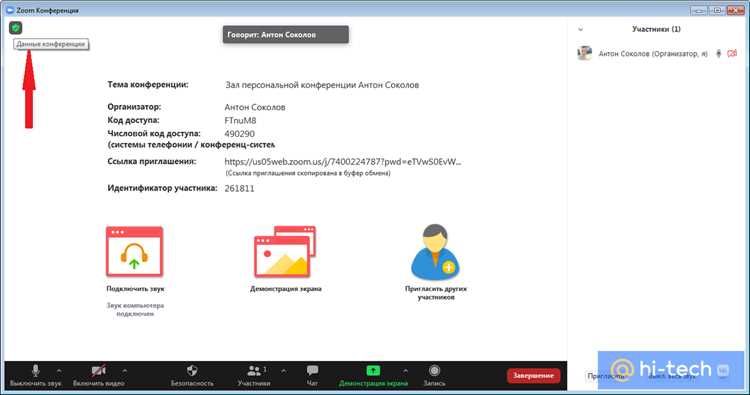Open caret next to Участники toolbar button
The height and width of the screenshot is (395, 750).
click(284, 371)
